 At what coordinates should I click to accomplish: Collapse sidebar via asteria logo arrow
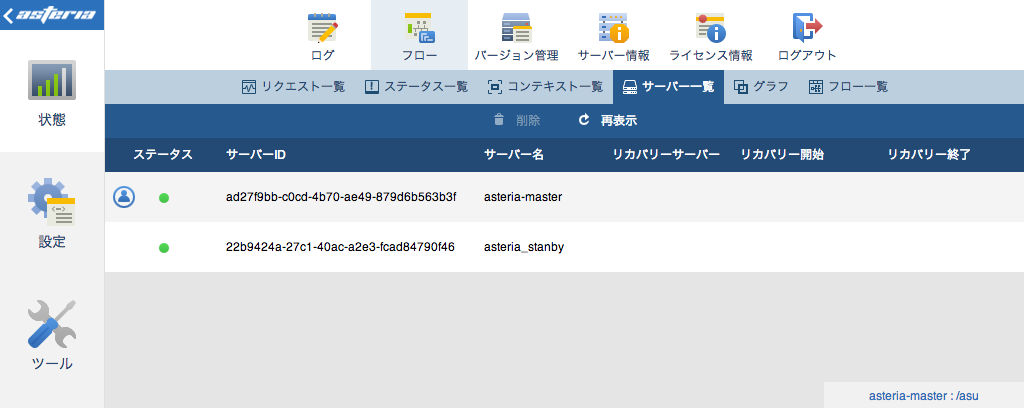(11, 15)
